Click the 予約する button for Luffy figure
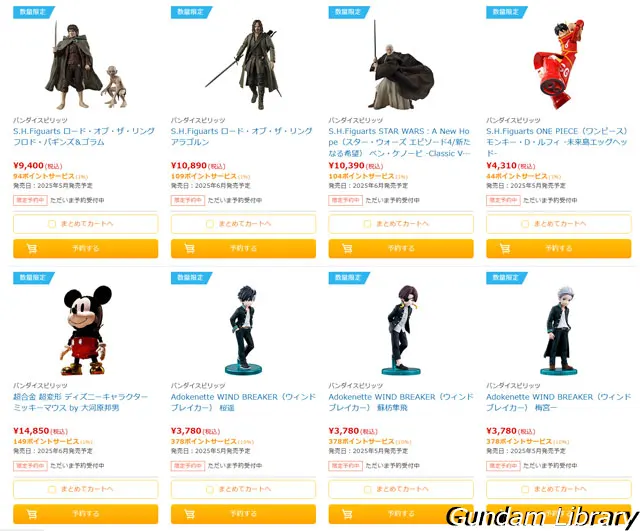 (x=559, y=248)
